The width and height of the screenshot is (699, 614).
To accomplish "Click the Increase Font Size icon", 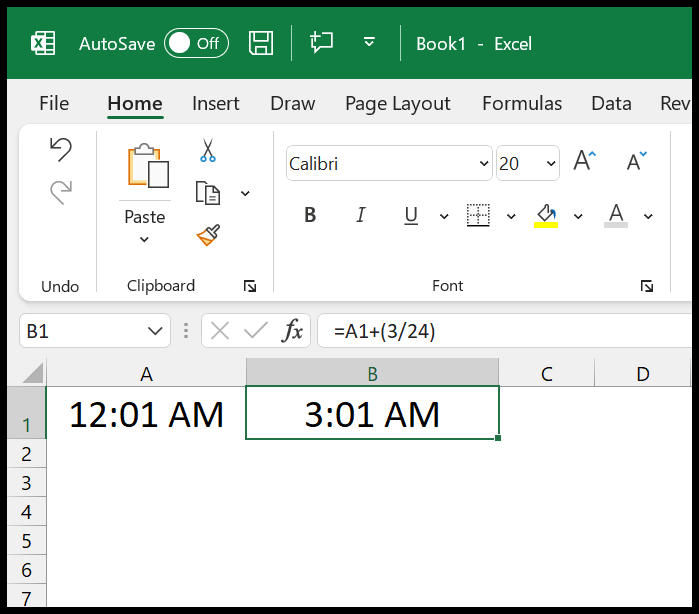I will tap(584, 162).
